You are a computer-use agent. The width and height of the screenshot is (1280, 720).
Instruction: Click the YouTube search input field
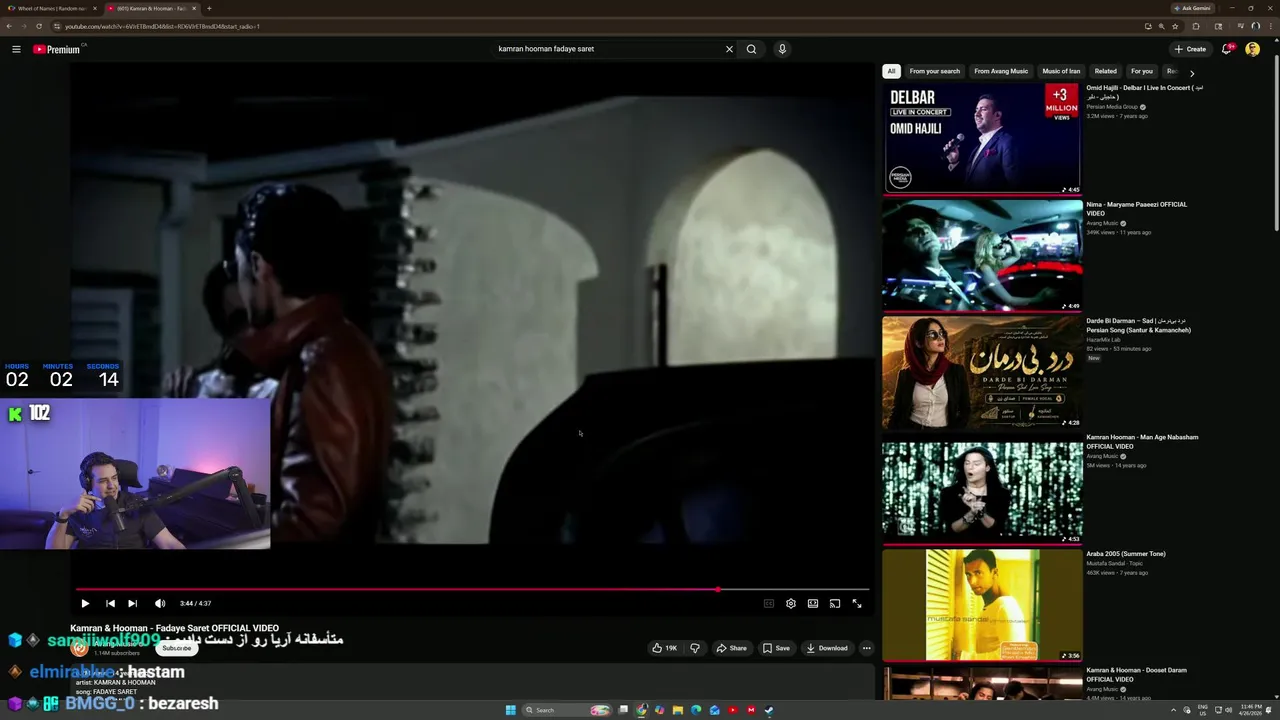point(608,49)
